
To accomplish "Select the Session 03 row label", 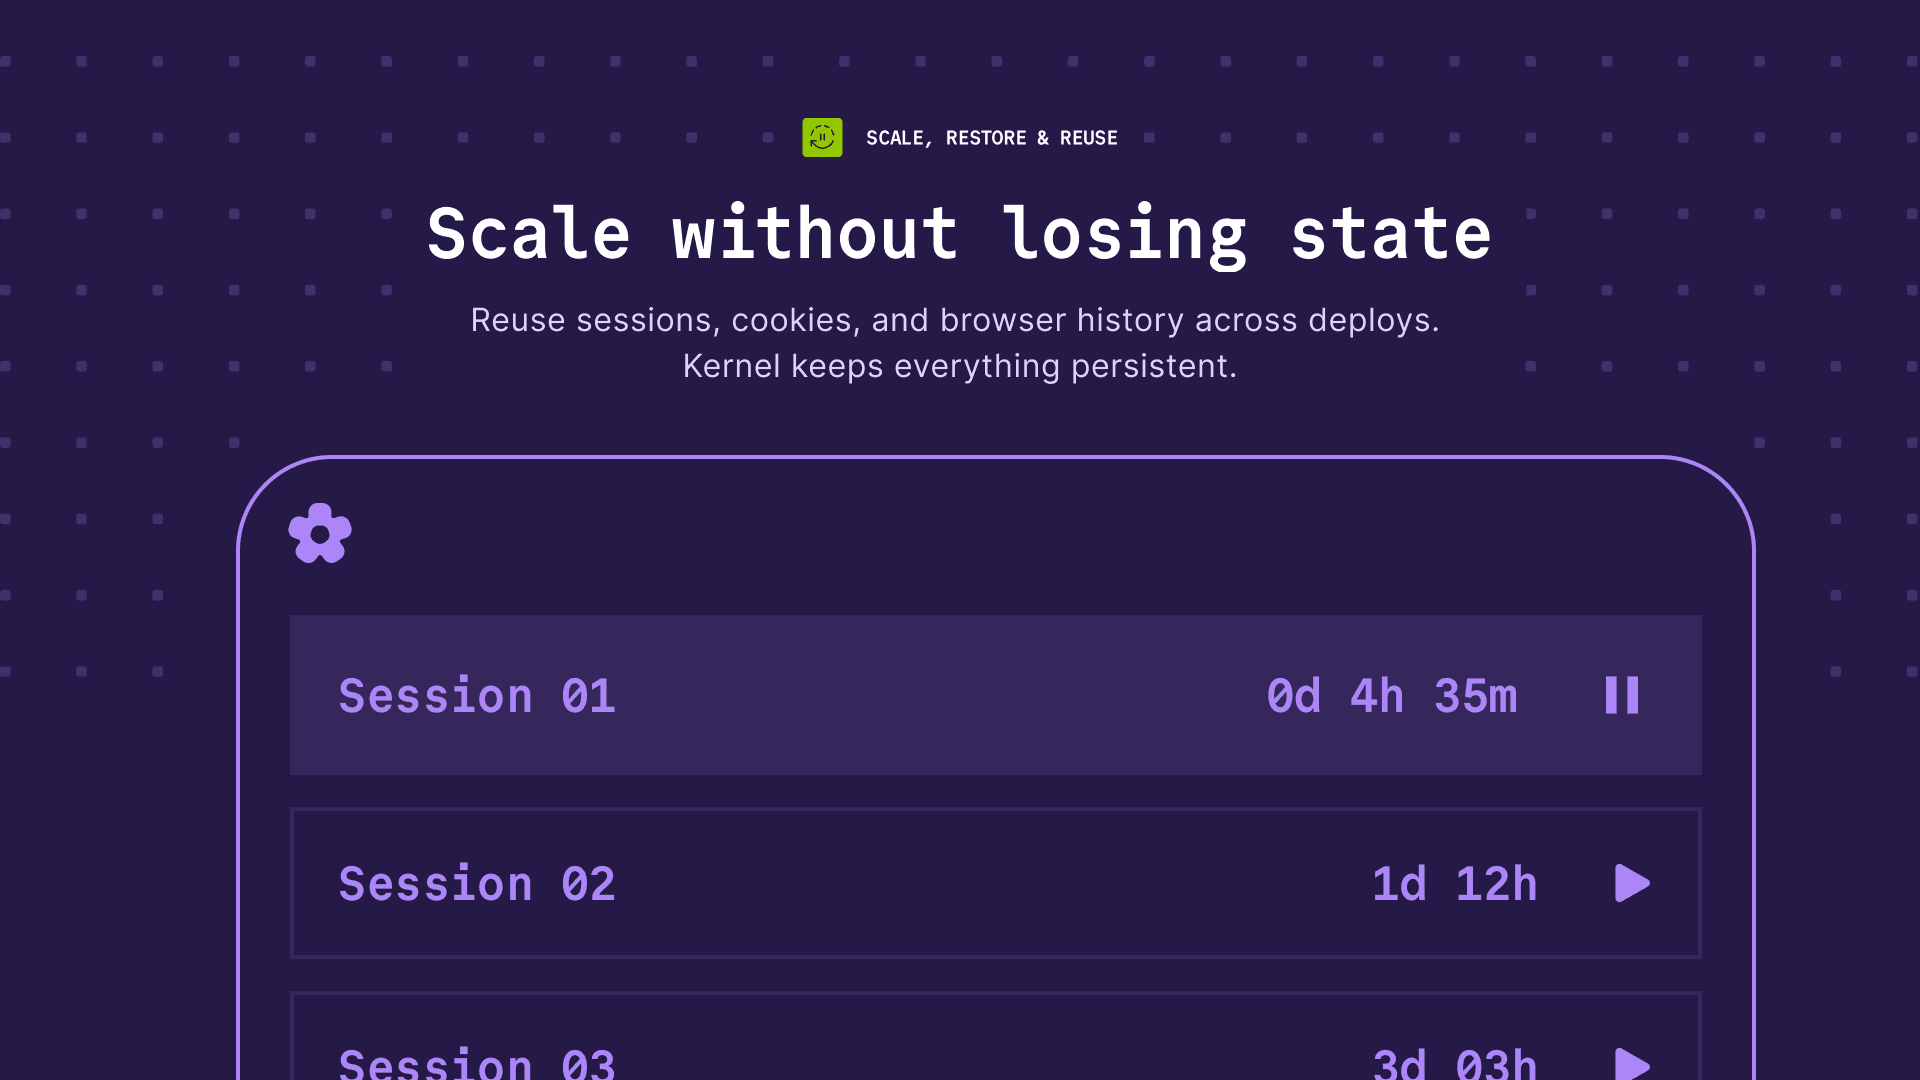I will 477,1064.
